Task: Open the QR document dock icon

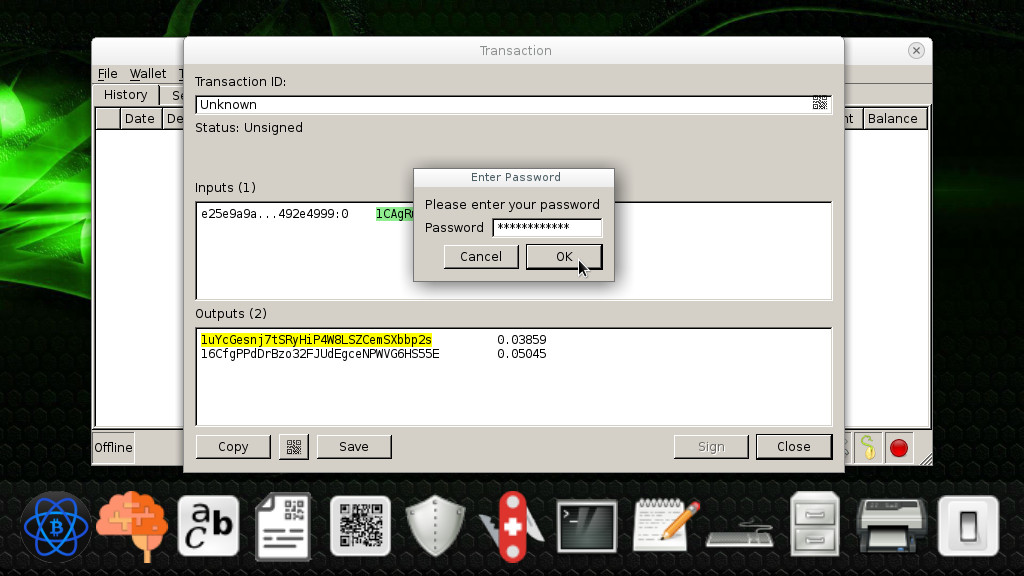Action: 283,526
